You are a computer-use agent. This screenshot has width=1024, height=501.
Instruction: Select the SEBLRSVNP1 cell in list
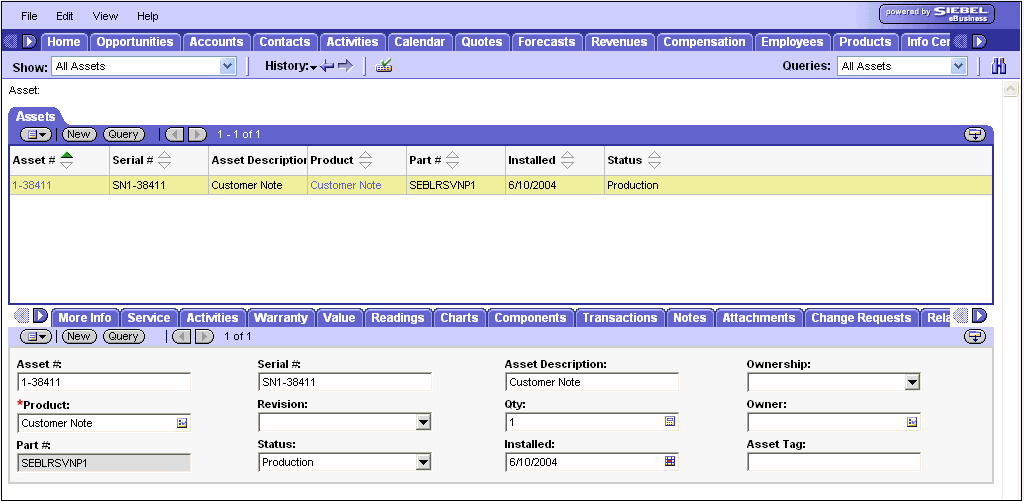click(456, 186)
